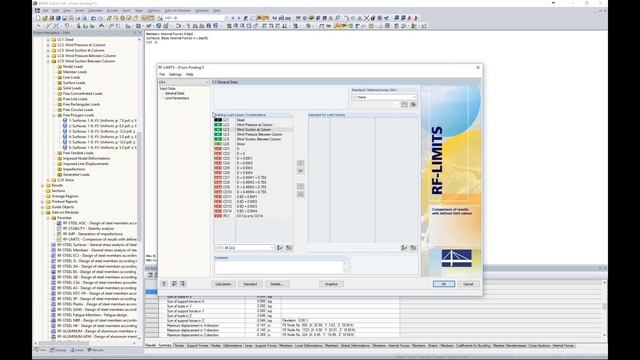Go to previous load case using the left arrow
The width and height of the screenshot is (640, 360).
click(233, 18)
